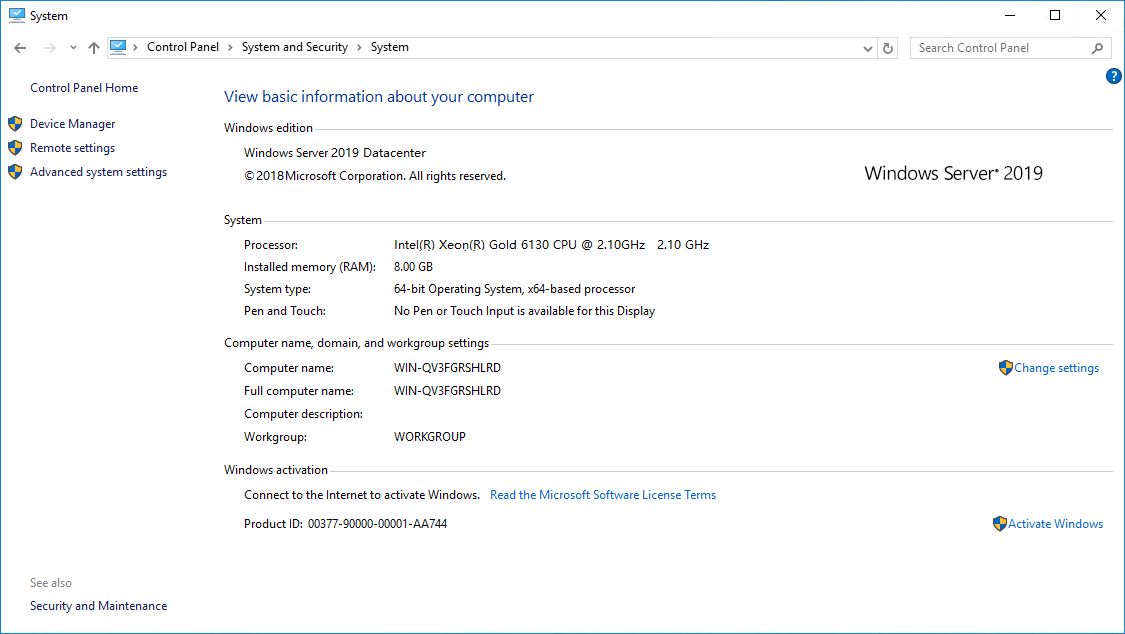
Task: Open Remote settings
Action: [x=72, y=148]
